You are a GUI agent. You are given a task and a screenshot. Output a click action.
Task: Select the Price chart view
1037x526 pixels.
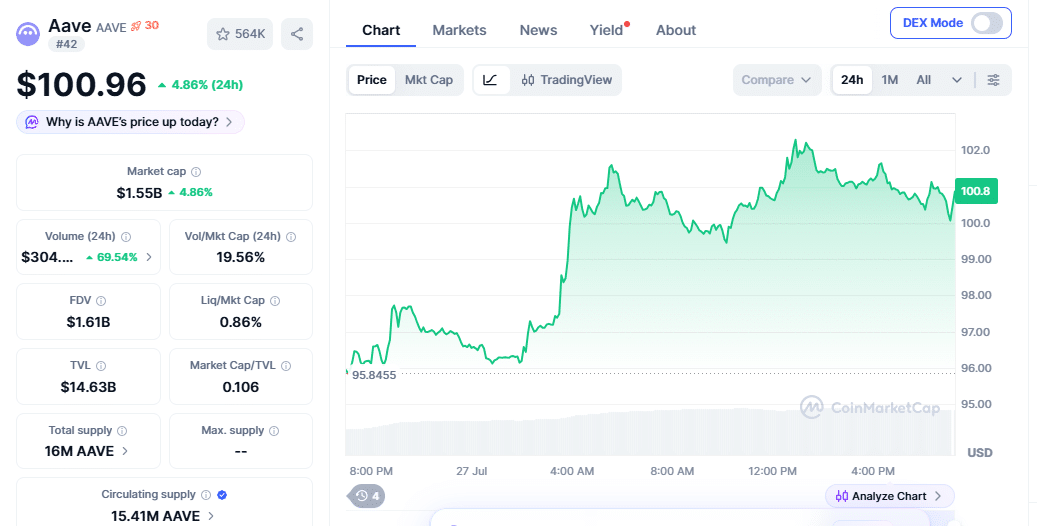tap(372, 80)
